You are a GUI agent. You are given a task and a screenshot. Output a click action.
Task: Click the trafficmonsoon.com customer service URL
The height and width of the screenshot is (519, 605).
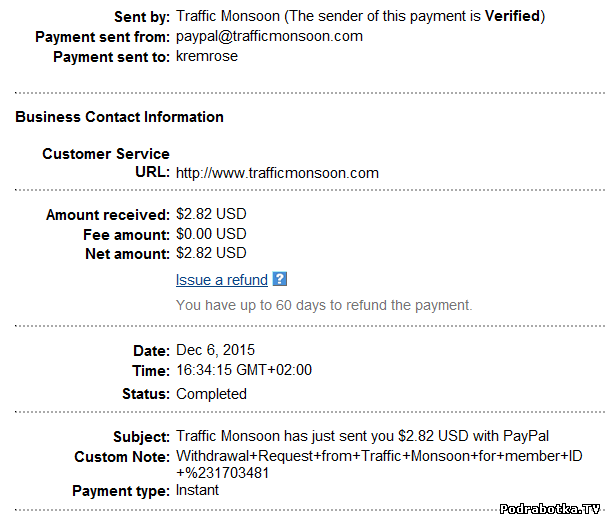[277, 173]
